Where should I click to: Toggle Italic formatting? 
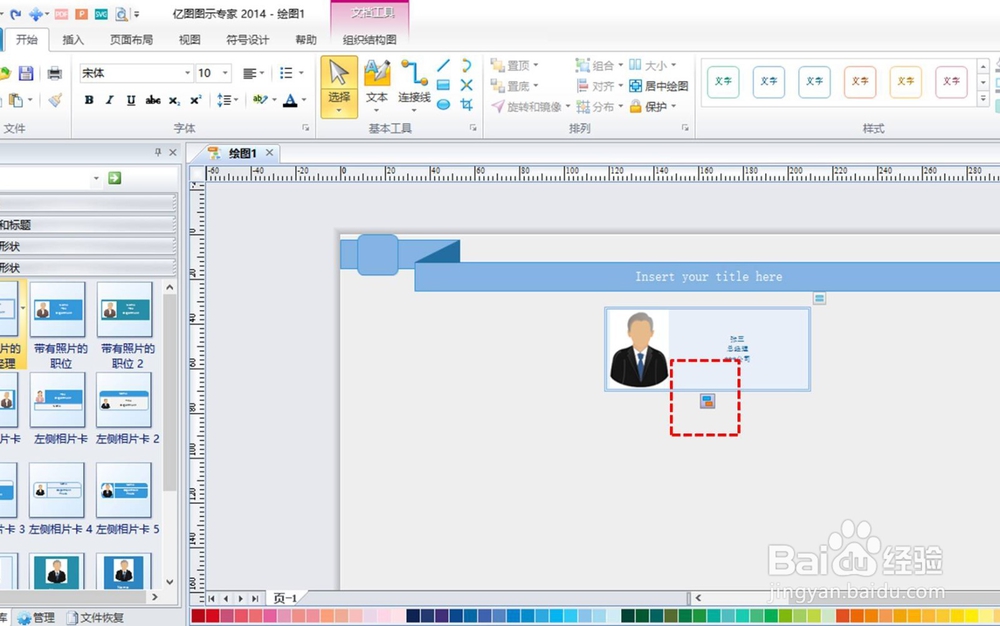point(110,100)
